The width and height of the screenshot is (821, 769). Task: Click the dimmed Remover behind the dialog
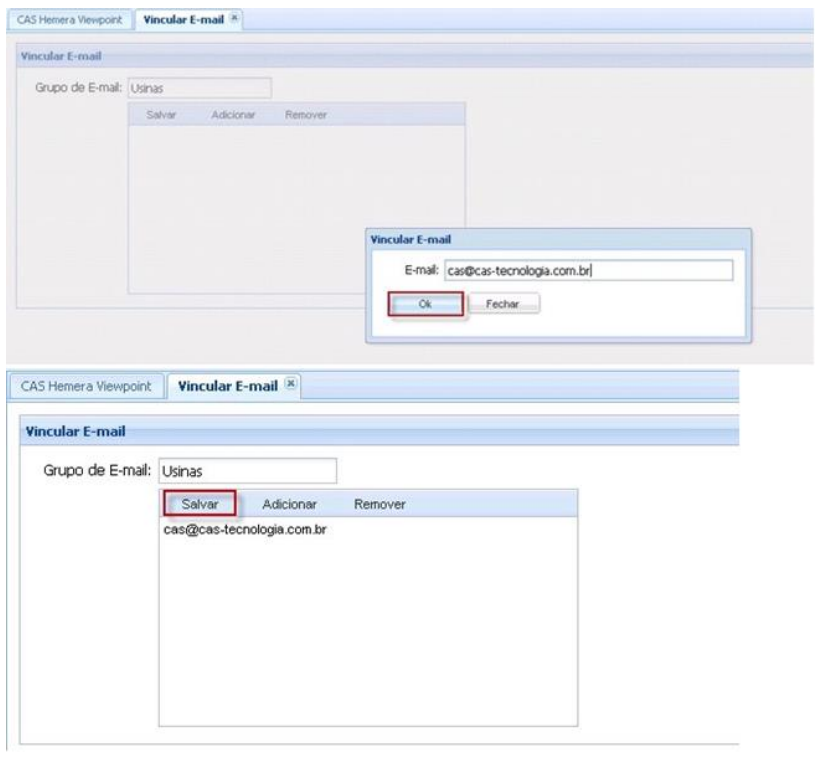click(307, 116)
